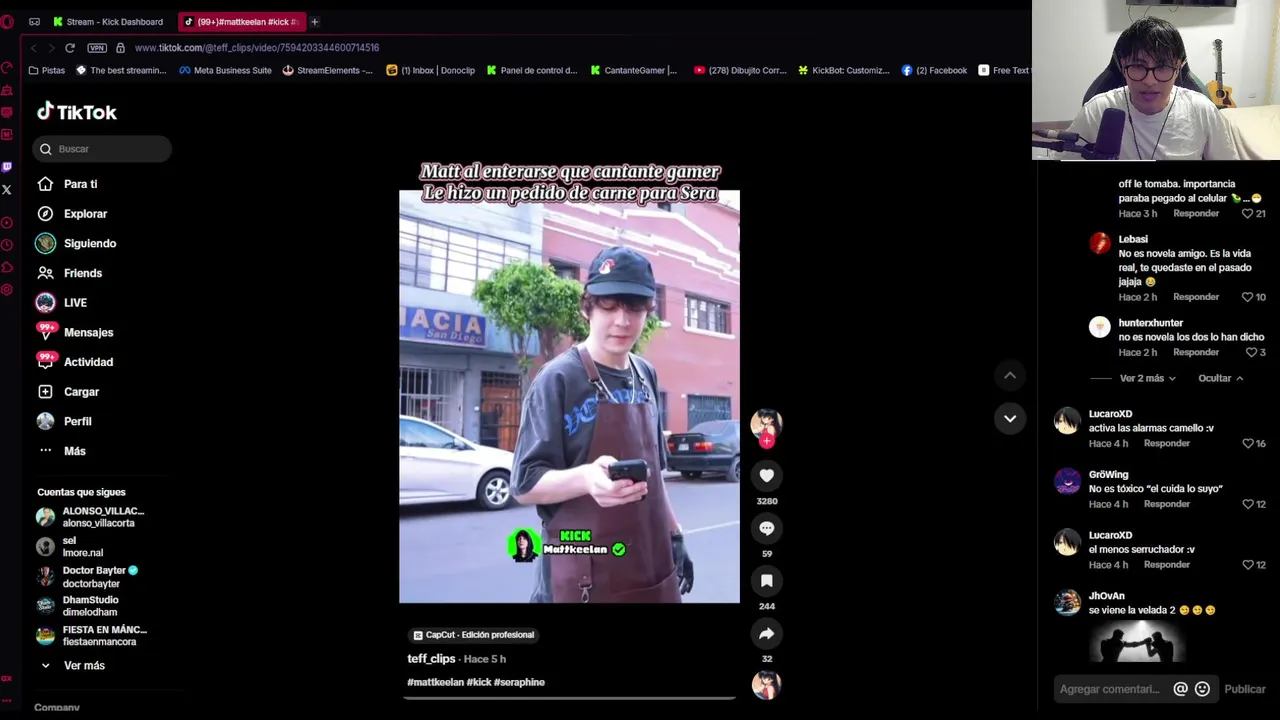Open X icon in browser sidebar
Screen dimensions: 1280x720
click(x=7, y=190)
